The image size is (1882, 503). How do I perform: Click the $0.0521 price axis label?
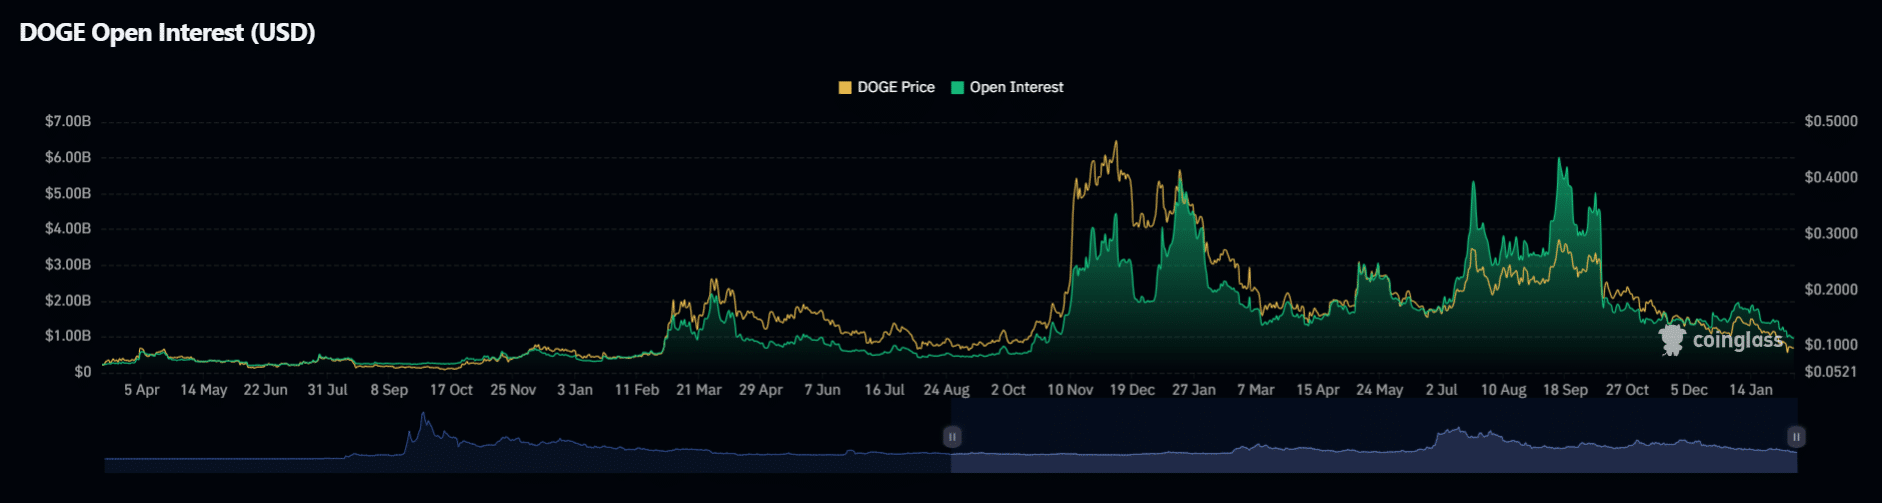[x=1831, y=371]
